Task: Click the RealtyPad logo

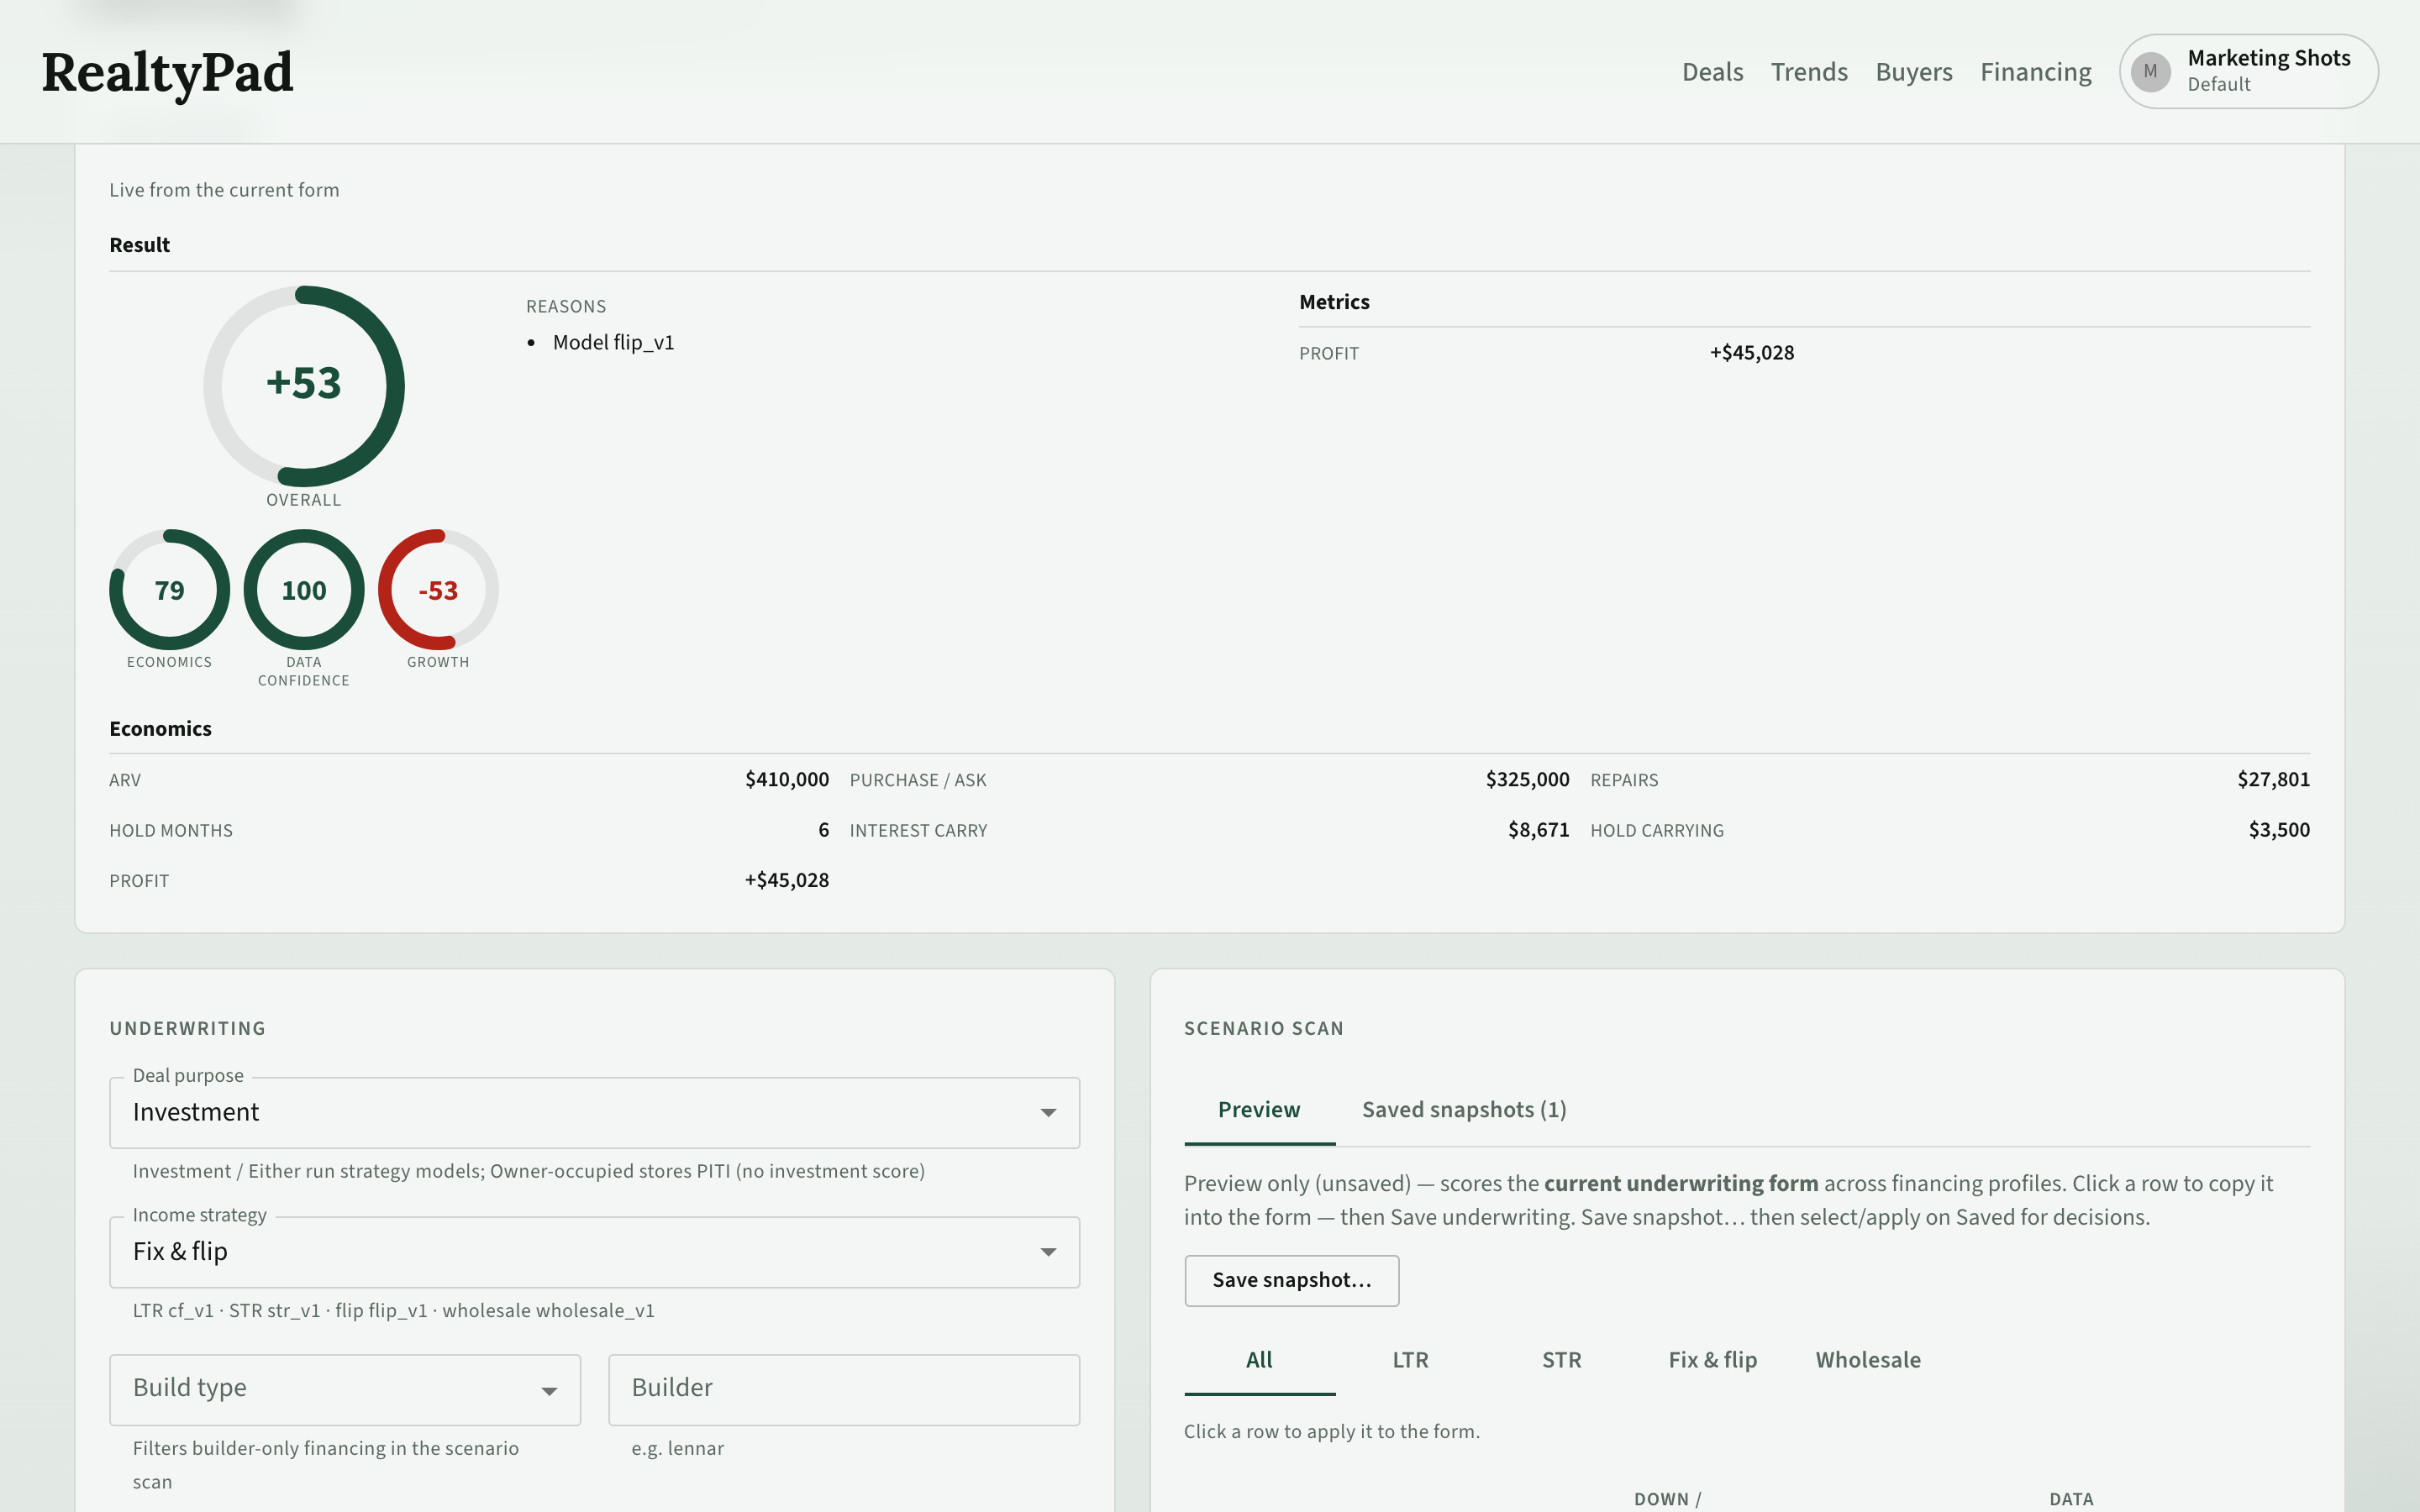Action: pyautogui.click(x=167, y=72)
